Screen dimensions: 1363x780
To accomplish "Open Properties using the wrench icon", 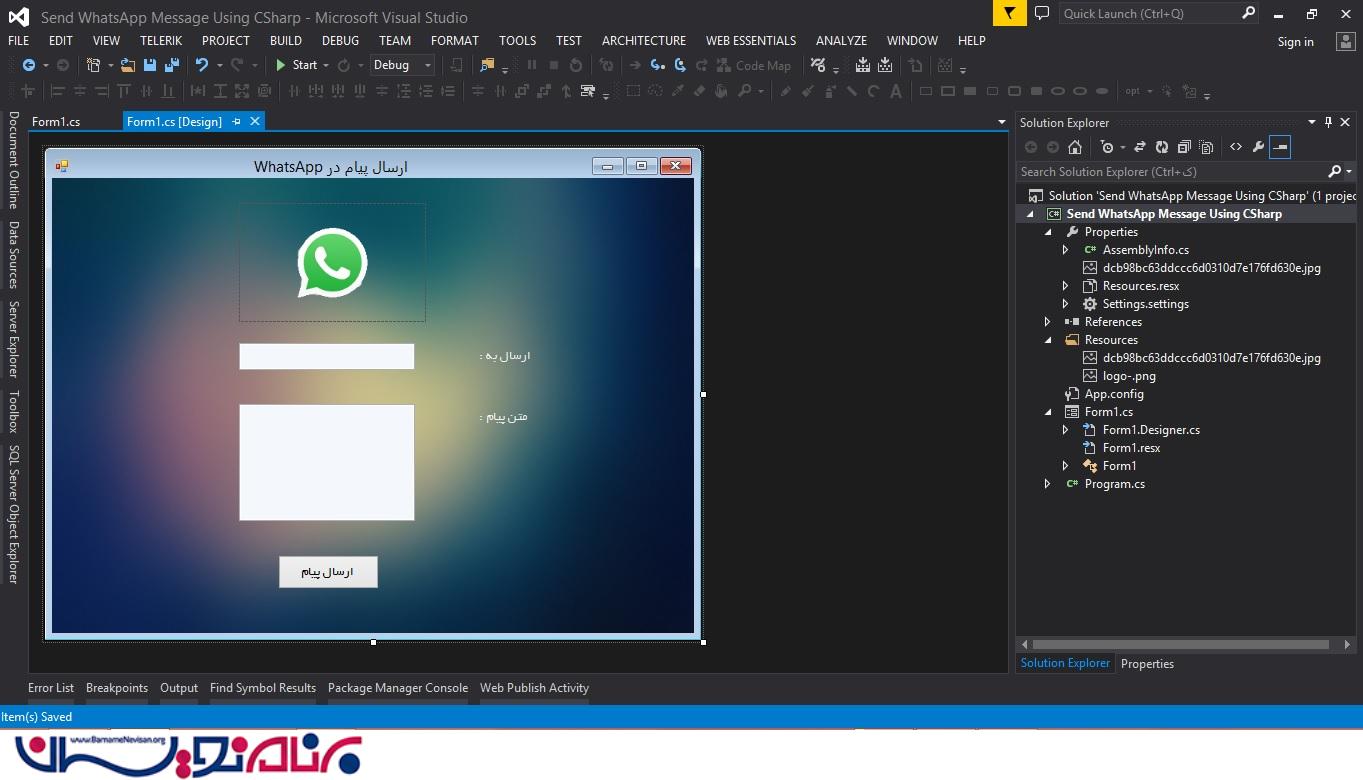I will coord(1258,147).
